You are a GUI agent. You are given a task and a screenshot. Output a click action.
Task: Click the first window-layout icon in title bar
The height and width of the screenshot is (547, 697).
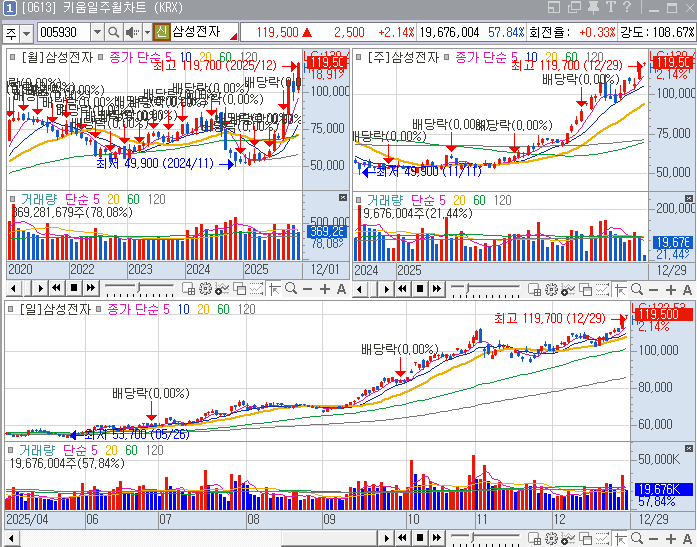[x=554, y=8]
